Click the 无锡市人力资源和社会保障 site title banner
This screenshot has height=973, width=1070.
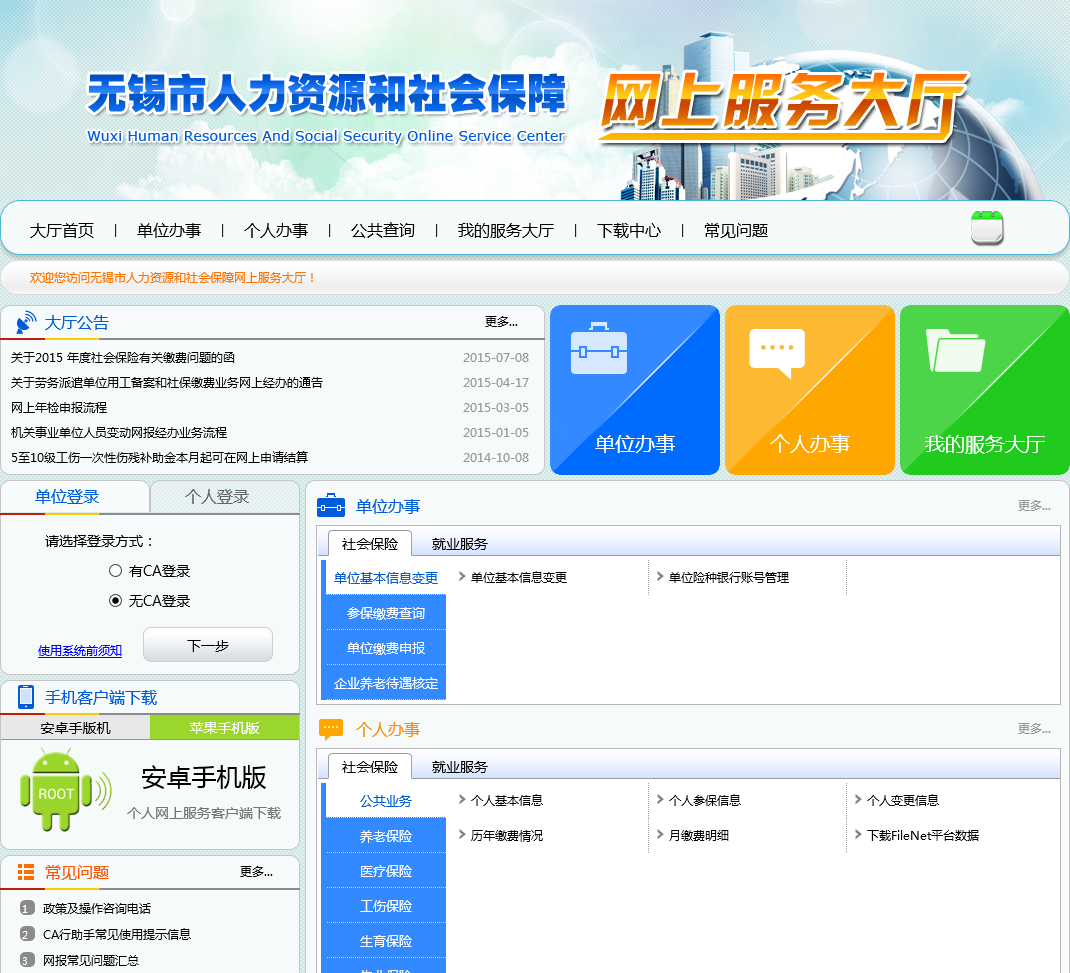(327, 93)
